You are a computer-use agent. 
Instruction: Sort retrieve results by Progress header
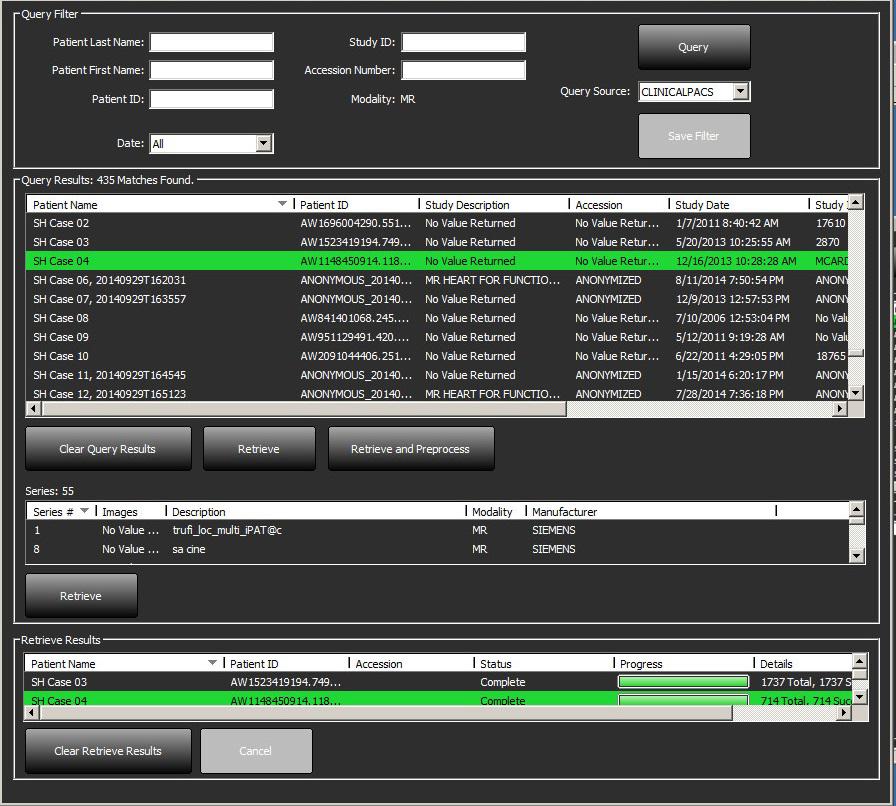(683, 664)
